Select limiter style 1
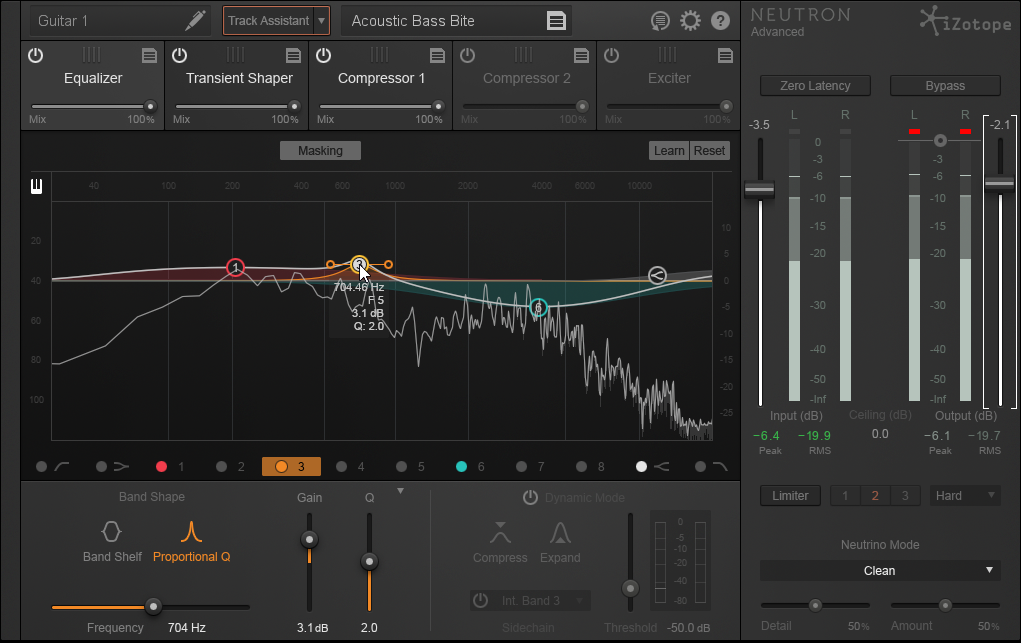The height and width of the screenshot is (643, 1021). click(845, 496)
